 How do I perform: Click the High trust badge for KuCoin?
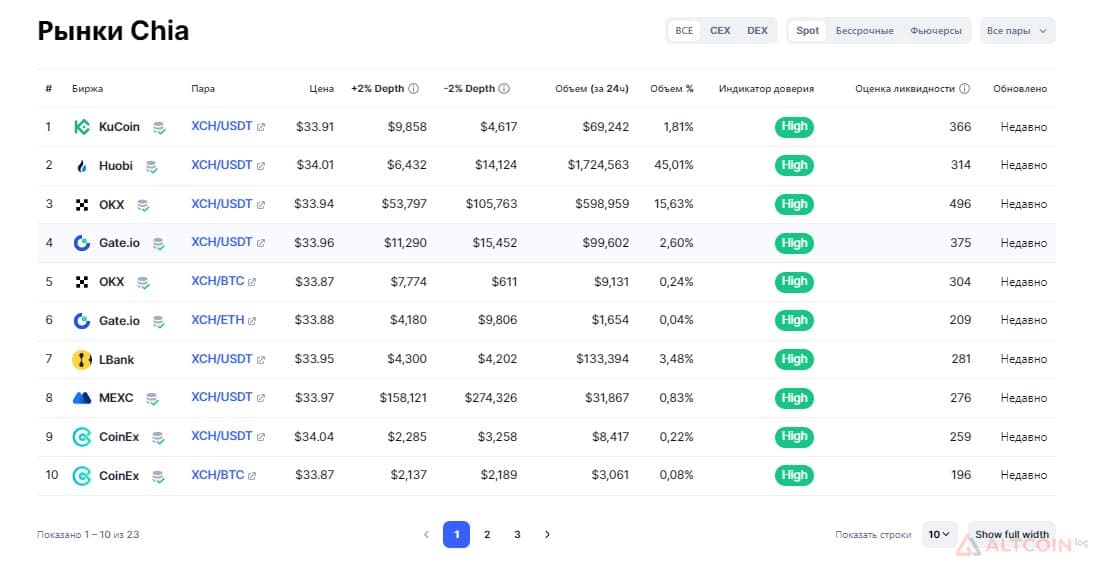[794, 127]
